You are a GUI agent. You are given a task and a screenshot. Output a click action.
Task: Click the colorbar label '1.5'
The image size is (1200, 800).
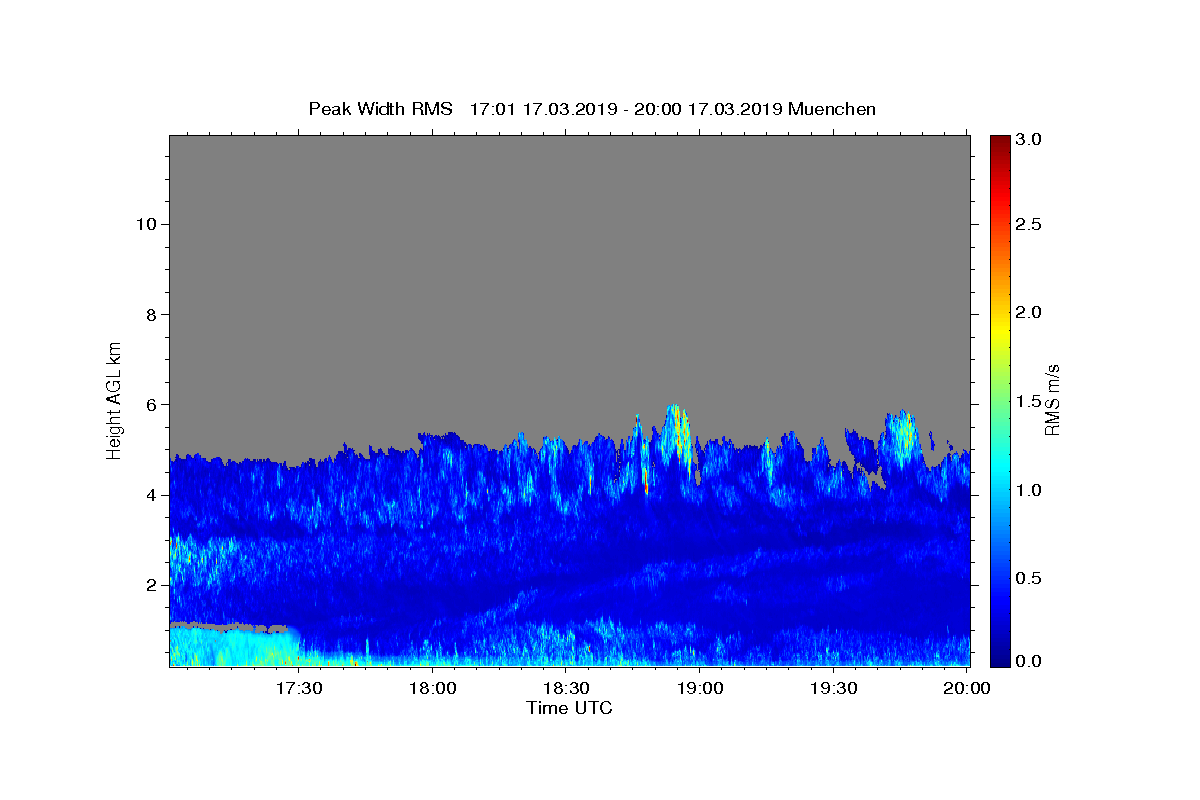1029,401
